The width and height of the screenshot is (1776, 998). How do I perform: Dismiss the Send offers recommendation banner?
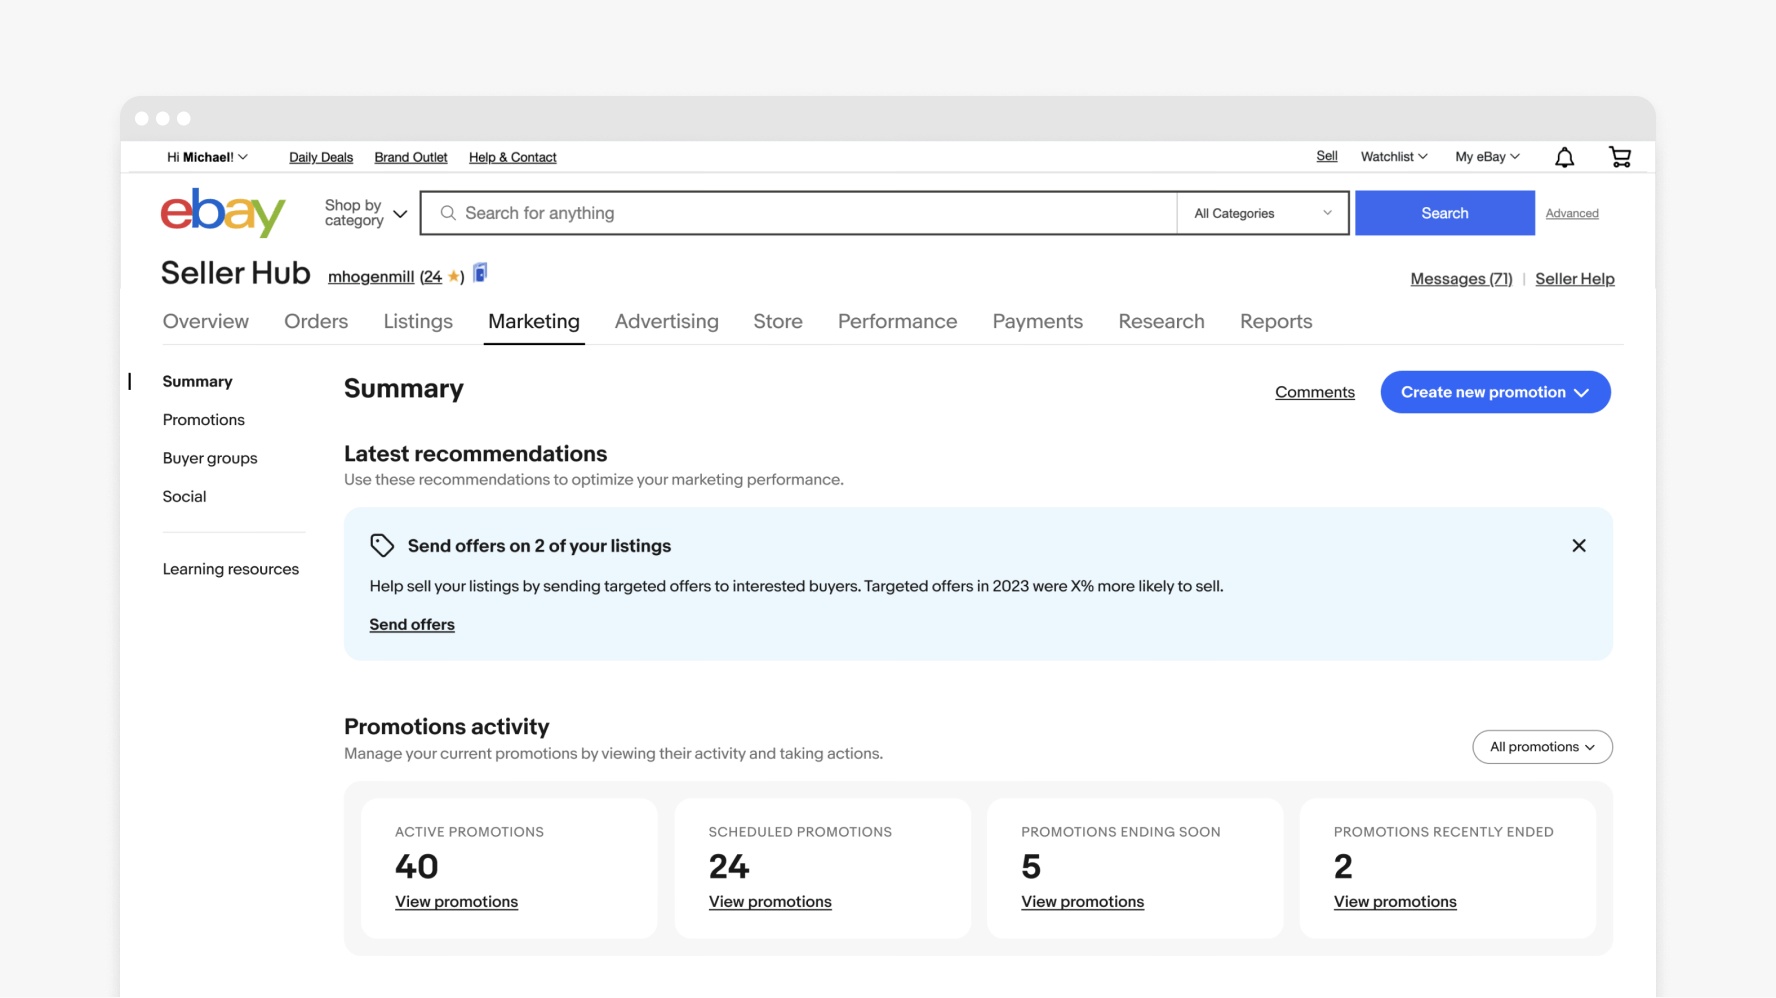1578,546
